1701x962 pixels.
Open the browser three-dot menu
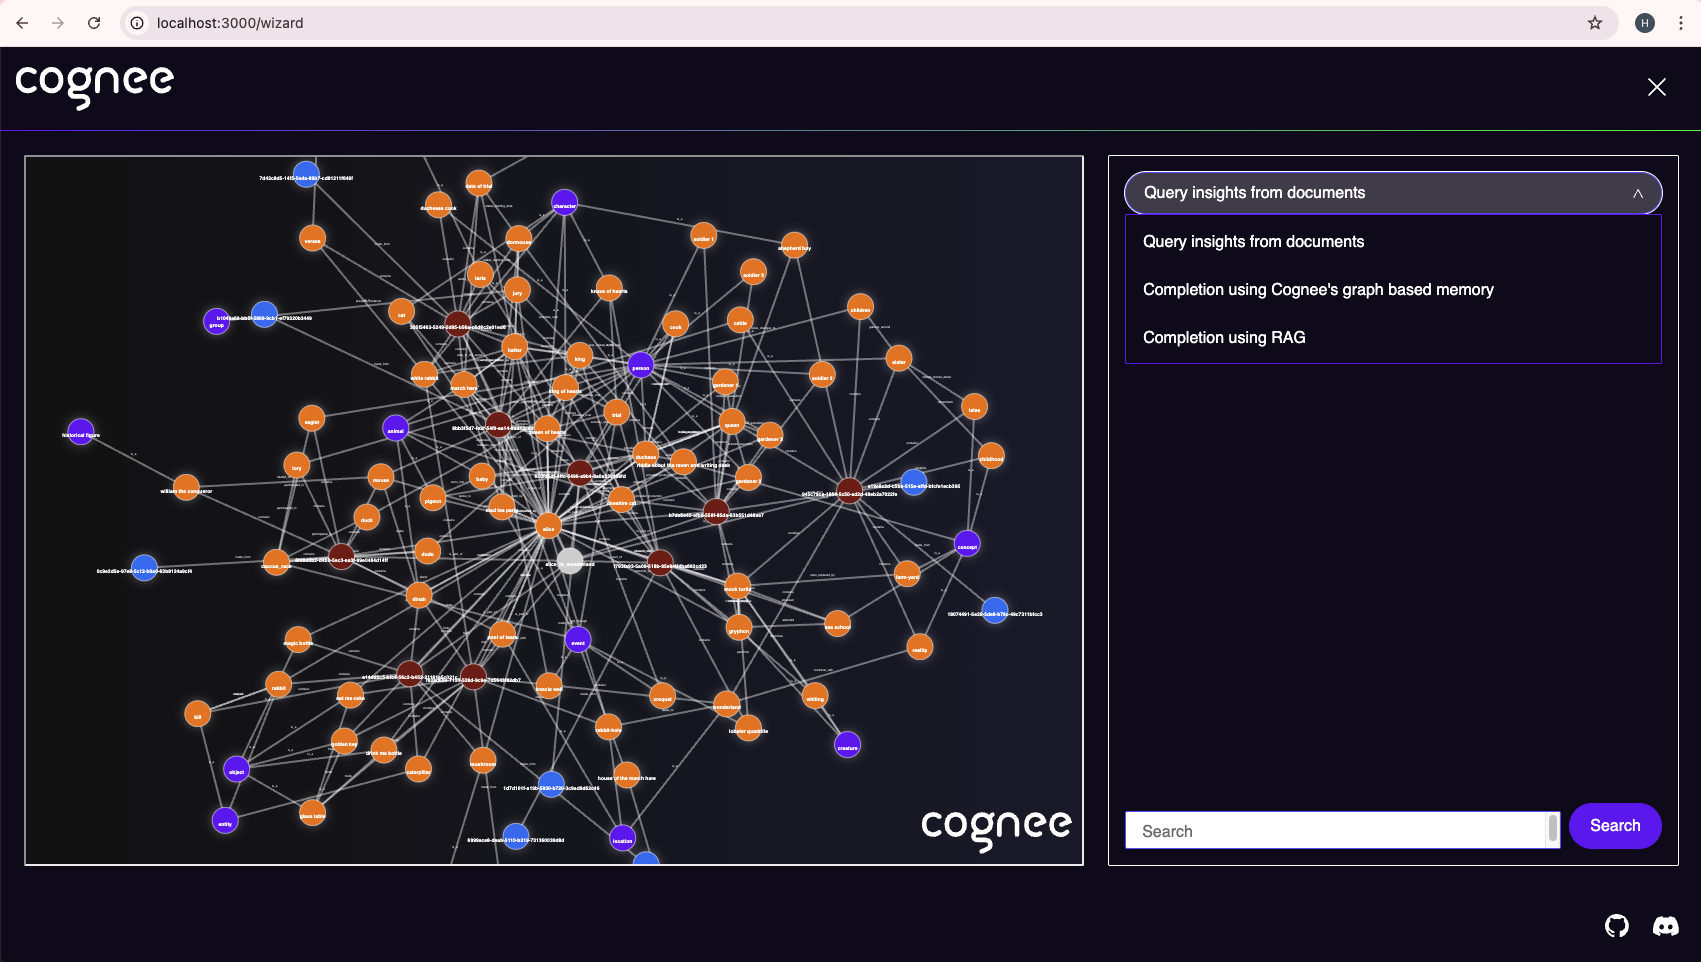(x=1681, y=23)
